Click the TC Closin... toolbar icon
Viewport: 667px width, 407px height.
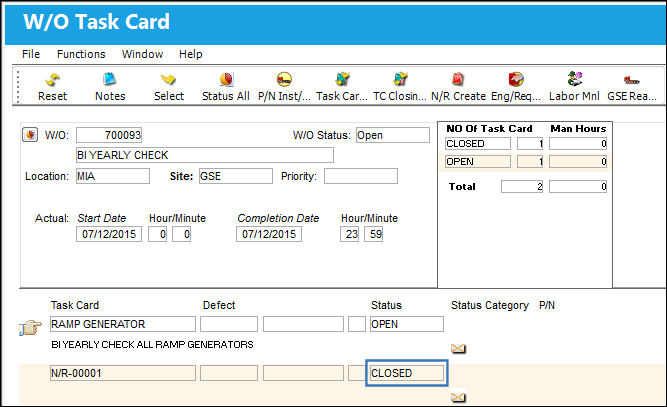400,79
